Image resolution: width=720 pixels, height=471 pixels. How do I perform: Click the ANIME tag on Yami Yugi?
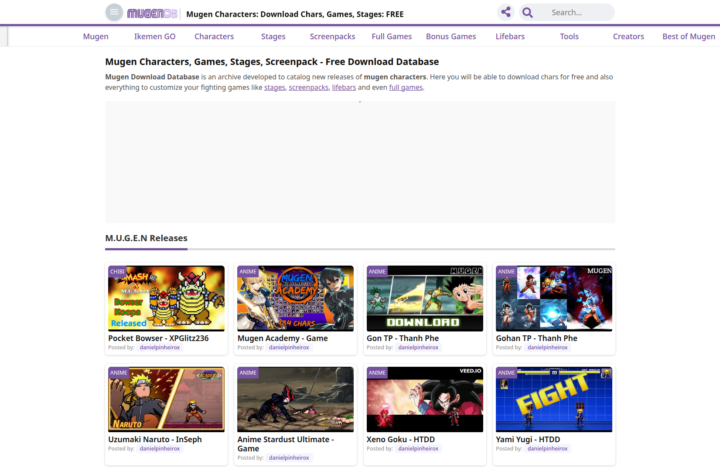point(506,372)
